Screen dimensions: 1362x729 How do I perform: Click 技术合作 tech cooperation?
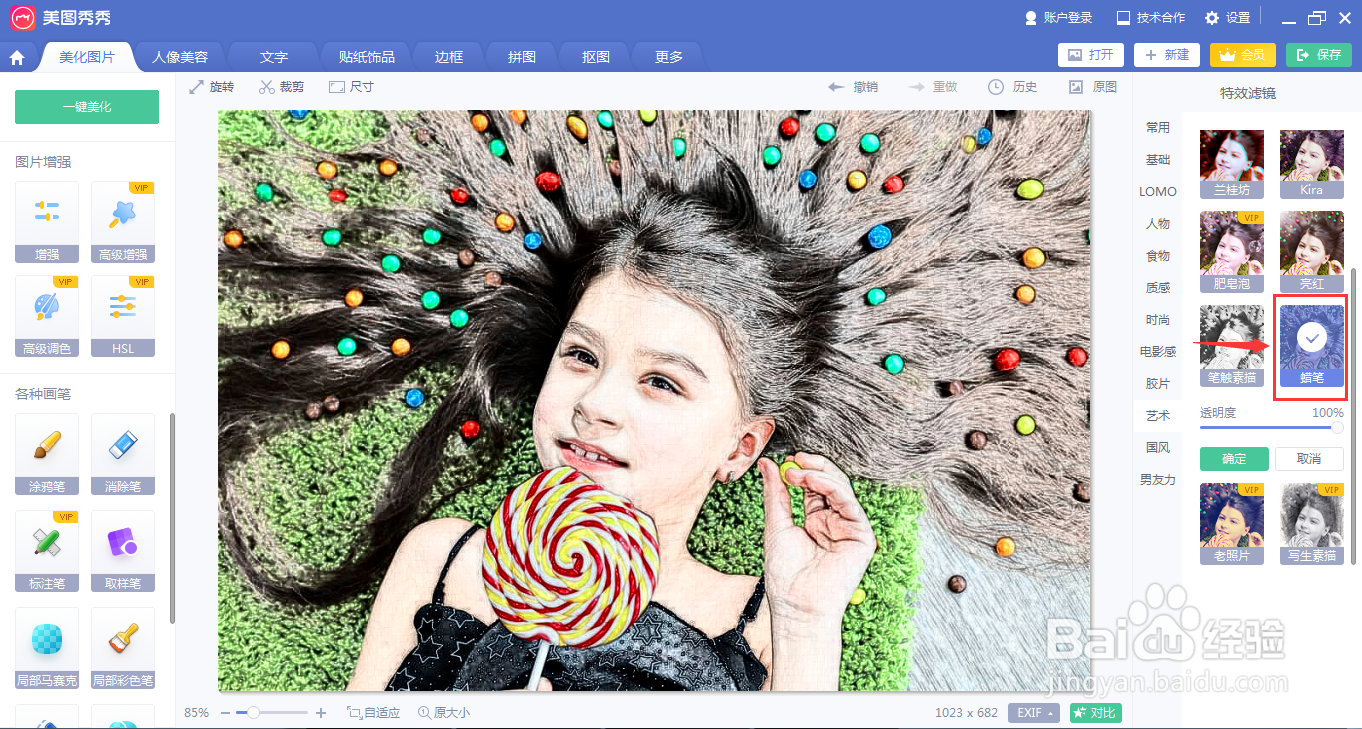pyautogui.click(x=1151, y=18)
